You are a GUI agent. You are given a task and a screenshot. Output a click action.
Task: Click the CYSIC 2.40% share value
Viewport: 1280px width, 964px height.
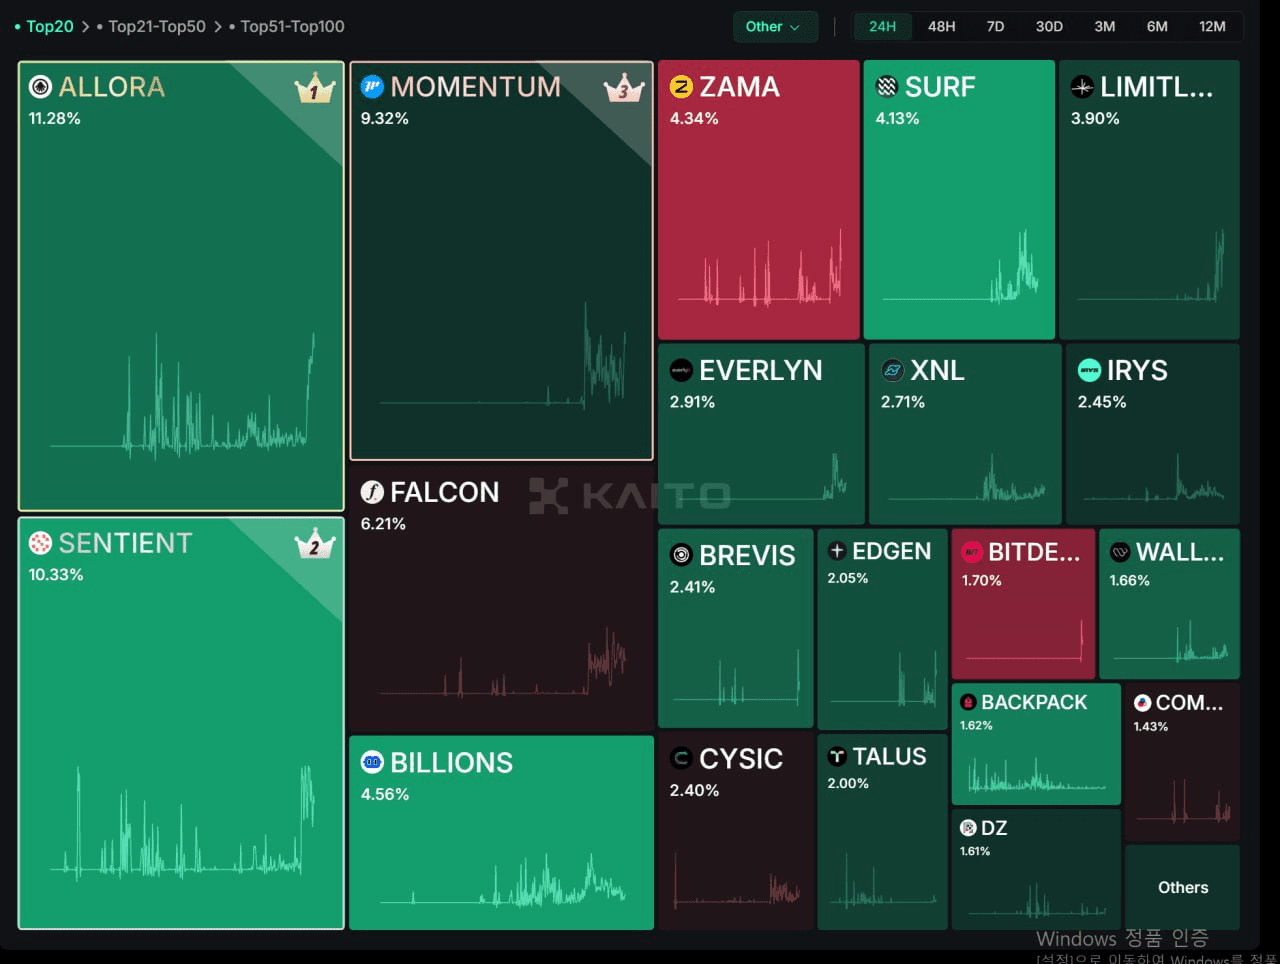click(694, 790)
